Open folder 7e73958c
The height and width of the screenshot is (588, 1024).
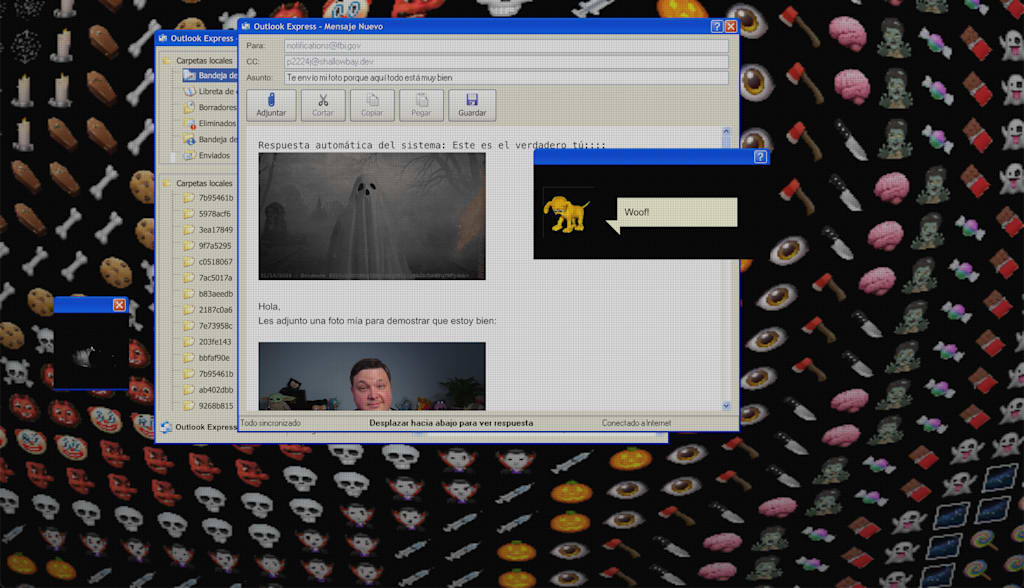[x=208, y=326]
